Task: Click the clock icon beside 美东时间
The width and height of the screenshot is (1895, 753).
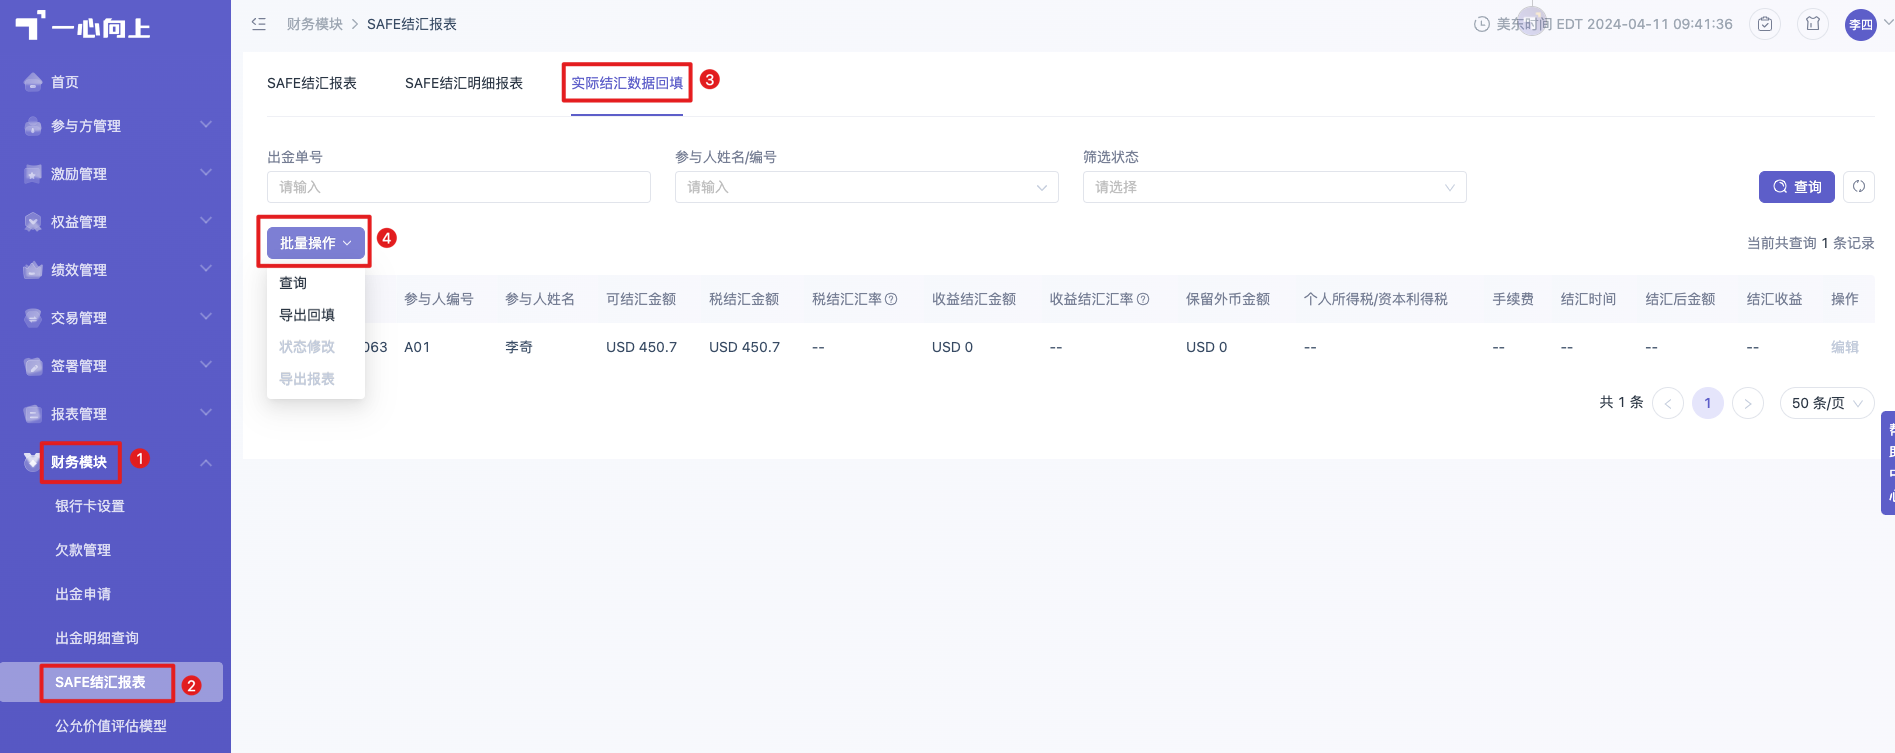Action: pyautogui.click(x=1482, y=24)
